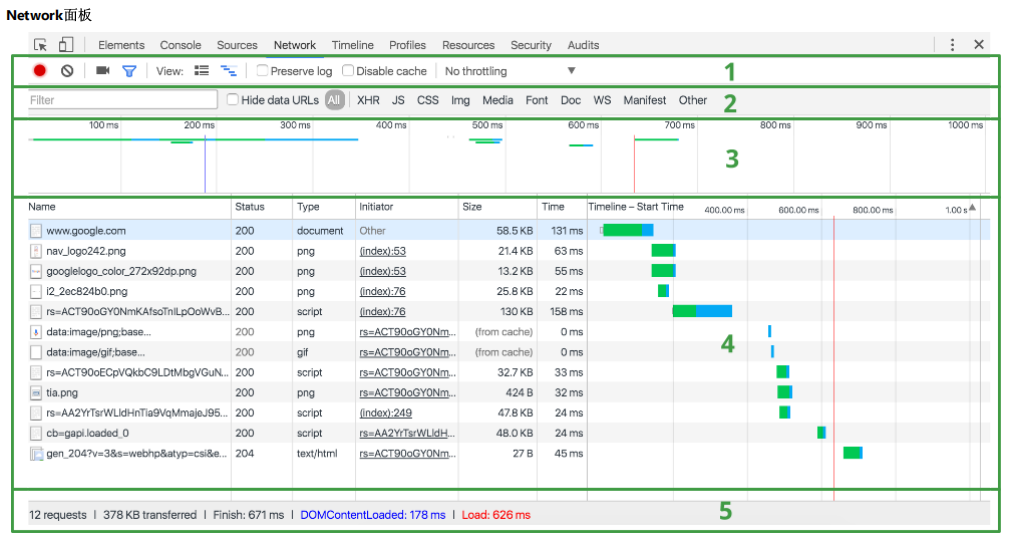Filter requests by JS
Screen dimensions: 1011x537
(398, 100)
